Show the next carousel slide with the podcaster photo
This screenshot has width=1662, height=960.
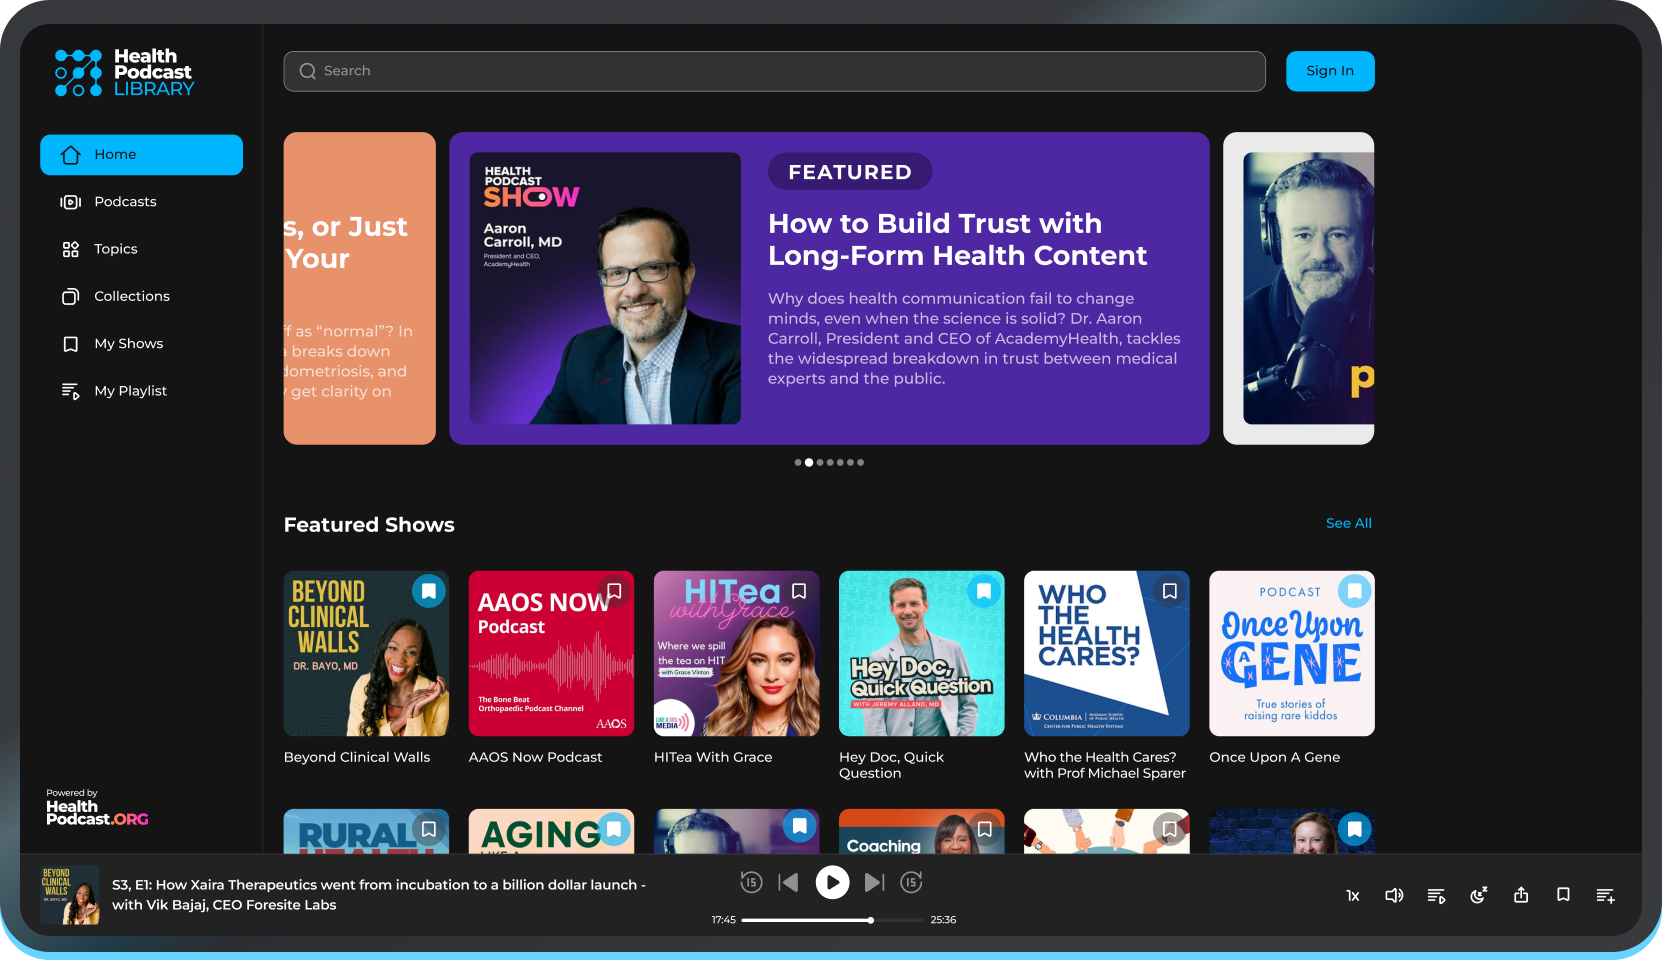[1299, 288]
